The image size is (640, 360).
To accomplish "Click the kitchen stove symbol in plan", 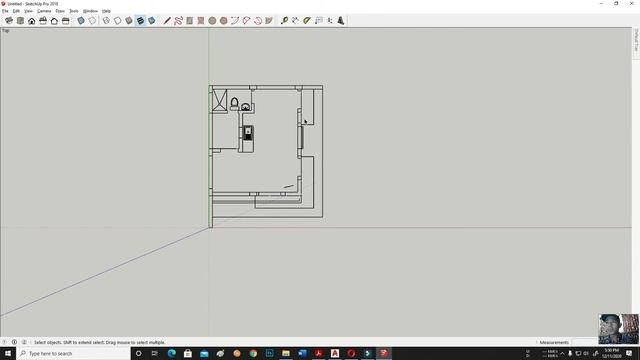I will pos(248,133).
